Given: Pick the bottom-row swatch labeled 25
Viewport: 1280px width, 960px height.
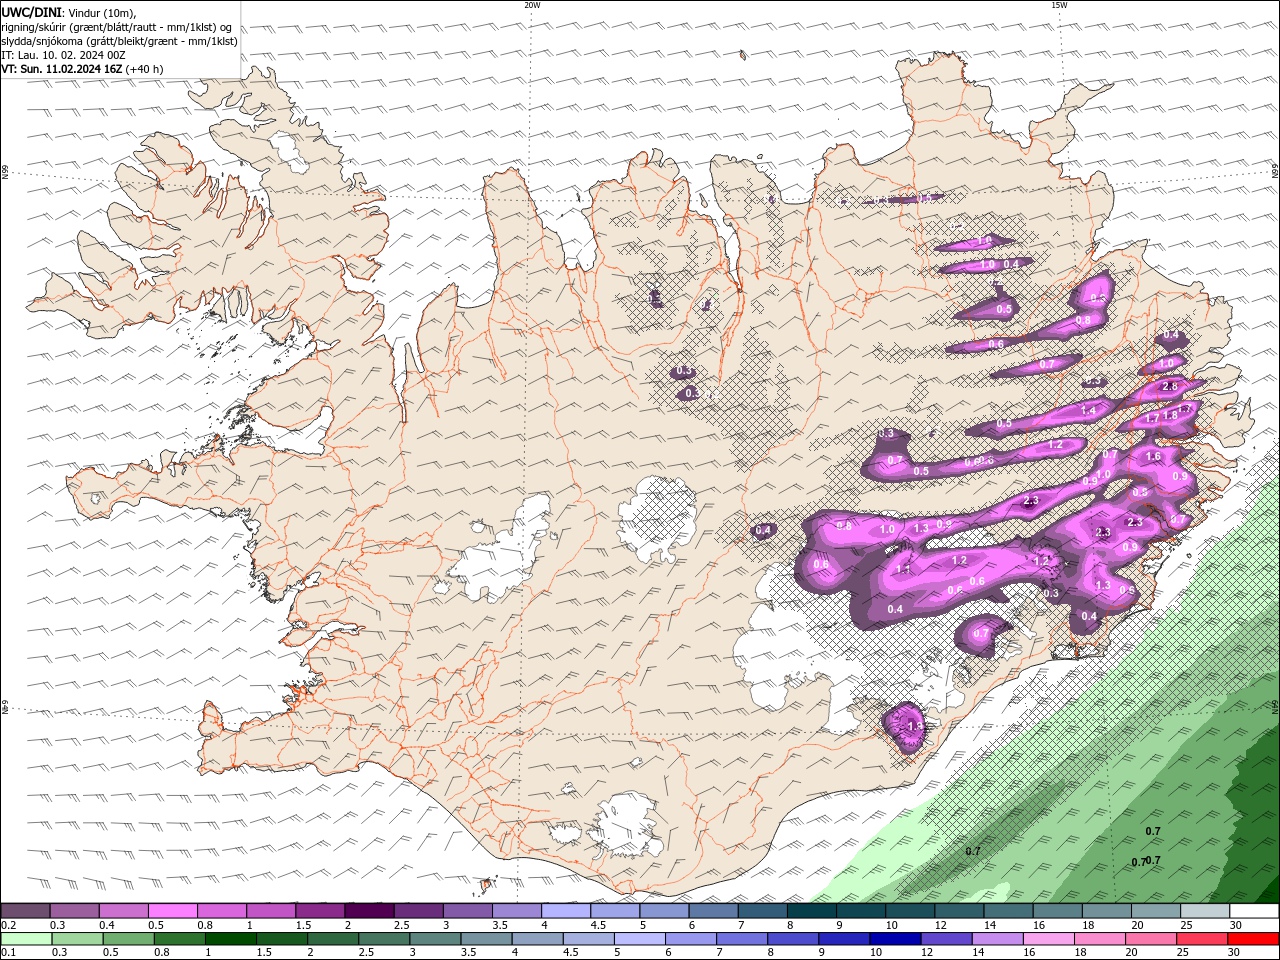Looking at the screenshot, I should [1201, 939].
